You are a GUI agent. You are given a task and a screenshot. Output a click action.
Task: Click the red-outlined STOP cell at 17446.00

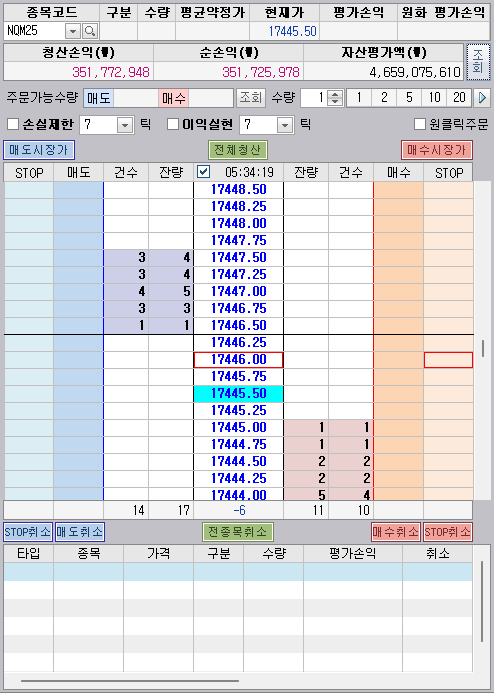point(448,360)
